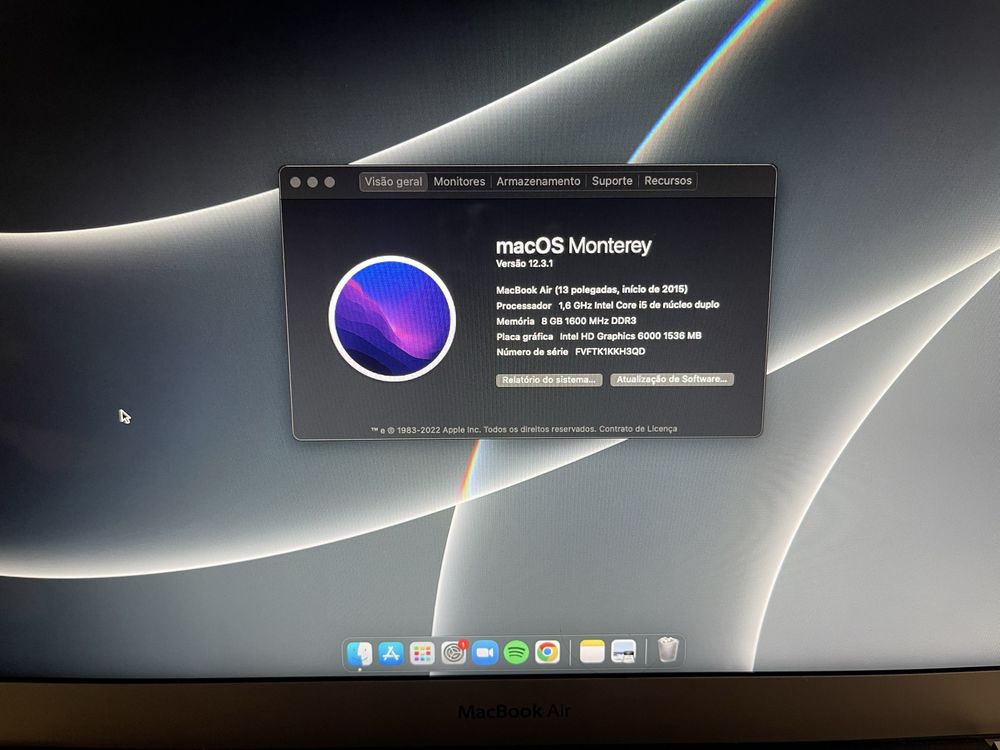Launch Zoom from the Dock
This screenshot has width=1000, height=750.
[x=485, y=652]
